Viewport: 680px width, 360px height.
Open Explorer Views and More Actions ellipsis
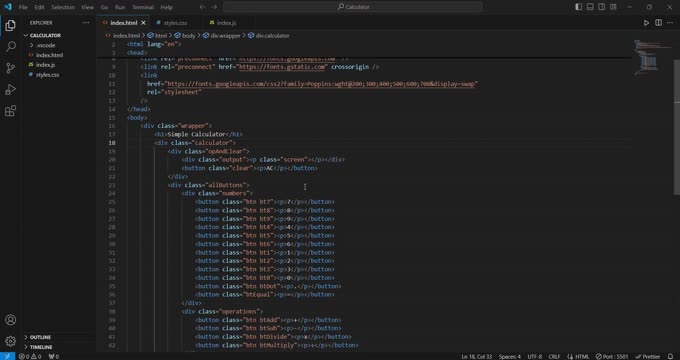click(x=86, y=23)
